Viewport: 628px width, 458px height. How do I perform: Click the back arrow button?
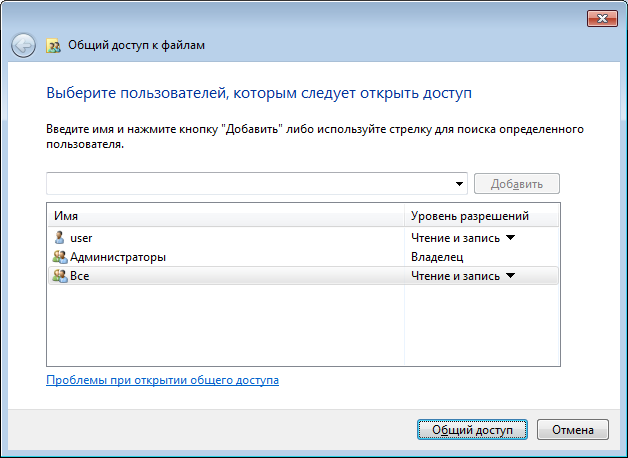(x=23, y=45)
